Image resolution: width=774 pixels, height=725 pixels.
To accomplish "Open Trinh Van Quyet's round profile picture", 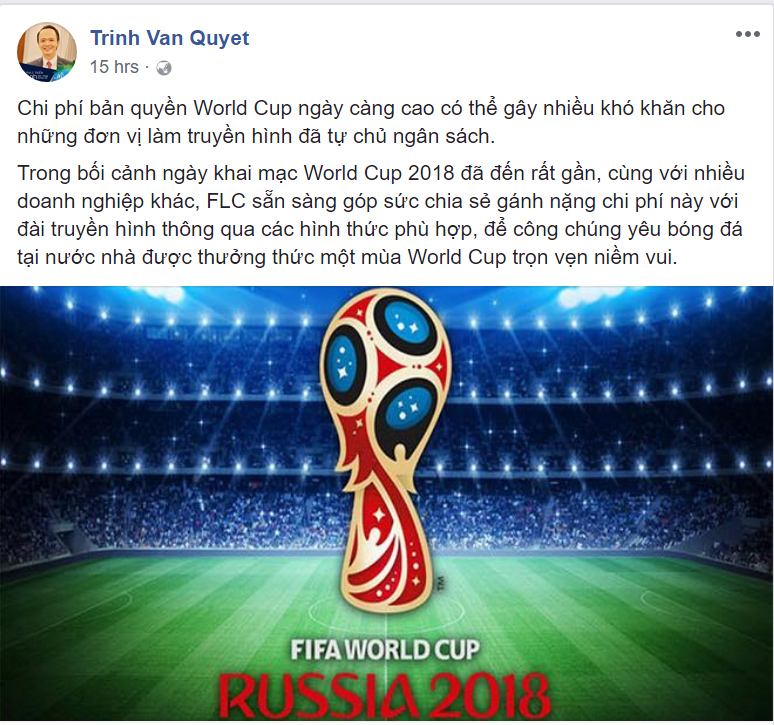I will [47, 52].
